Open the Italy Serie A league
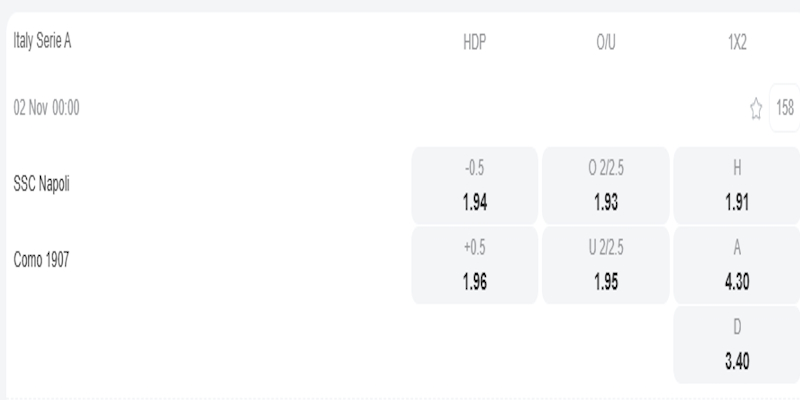The height and width of the screenshot is (400, 800). pyautogui.click(x=42, y=41)
